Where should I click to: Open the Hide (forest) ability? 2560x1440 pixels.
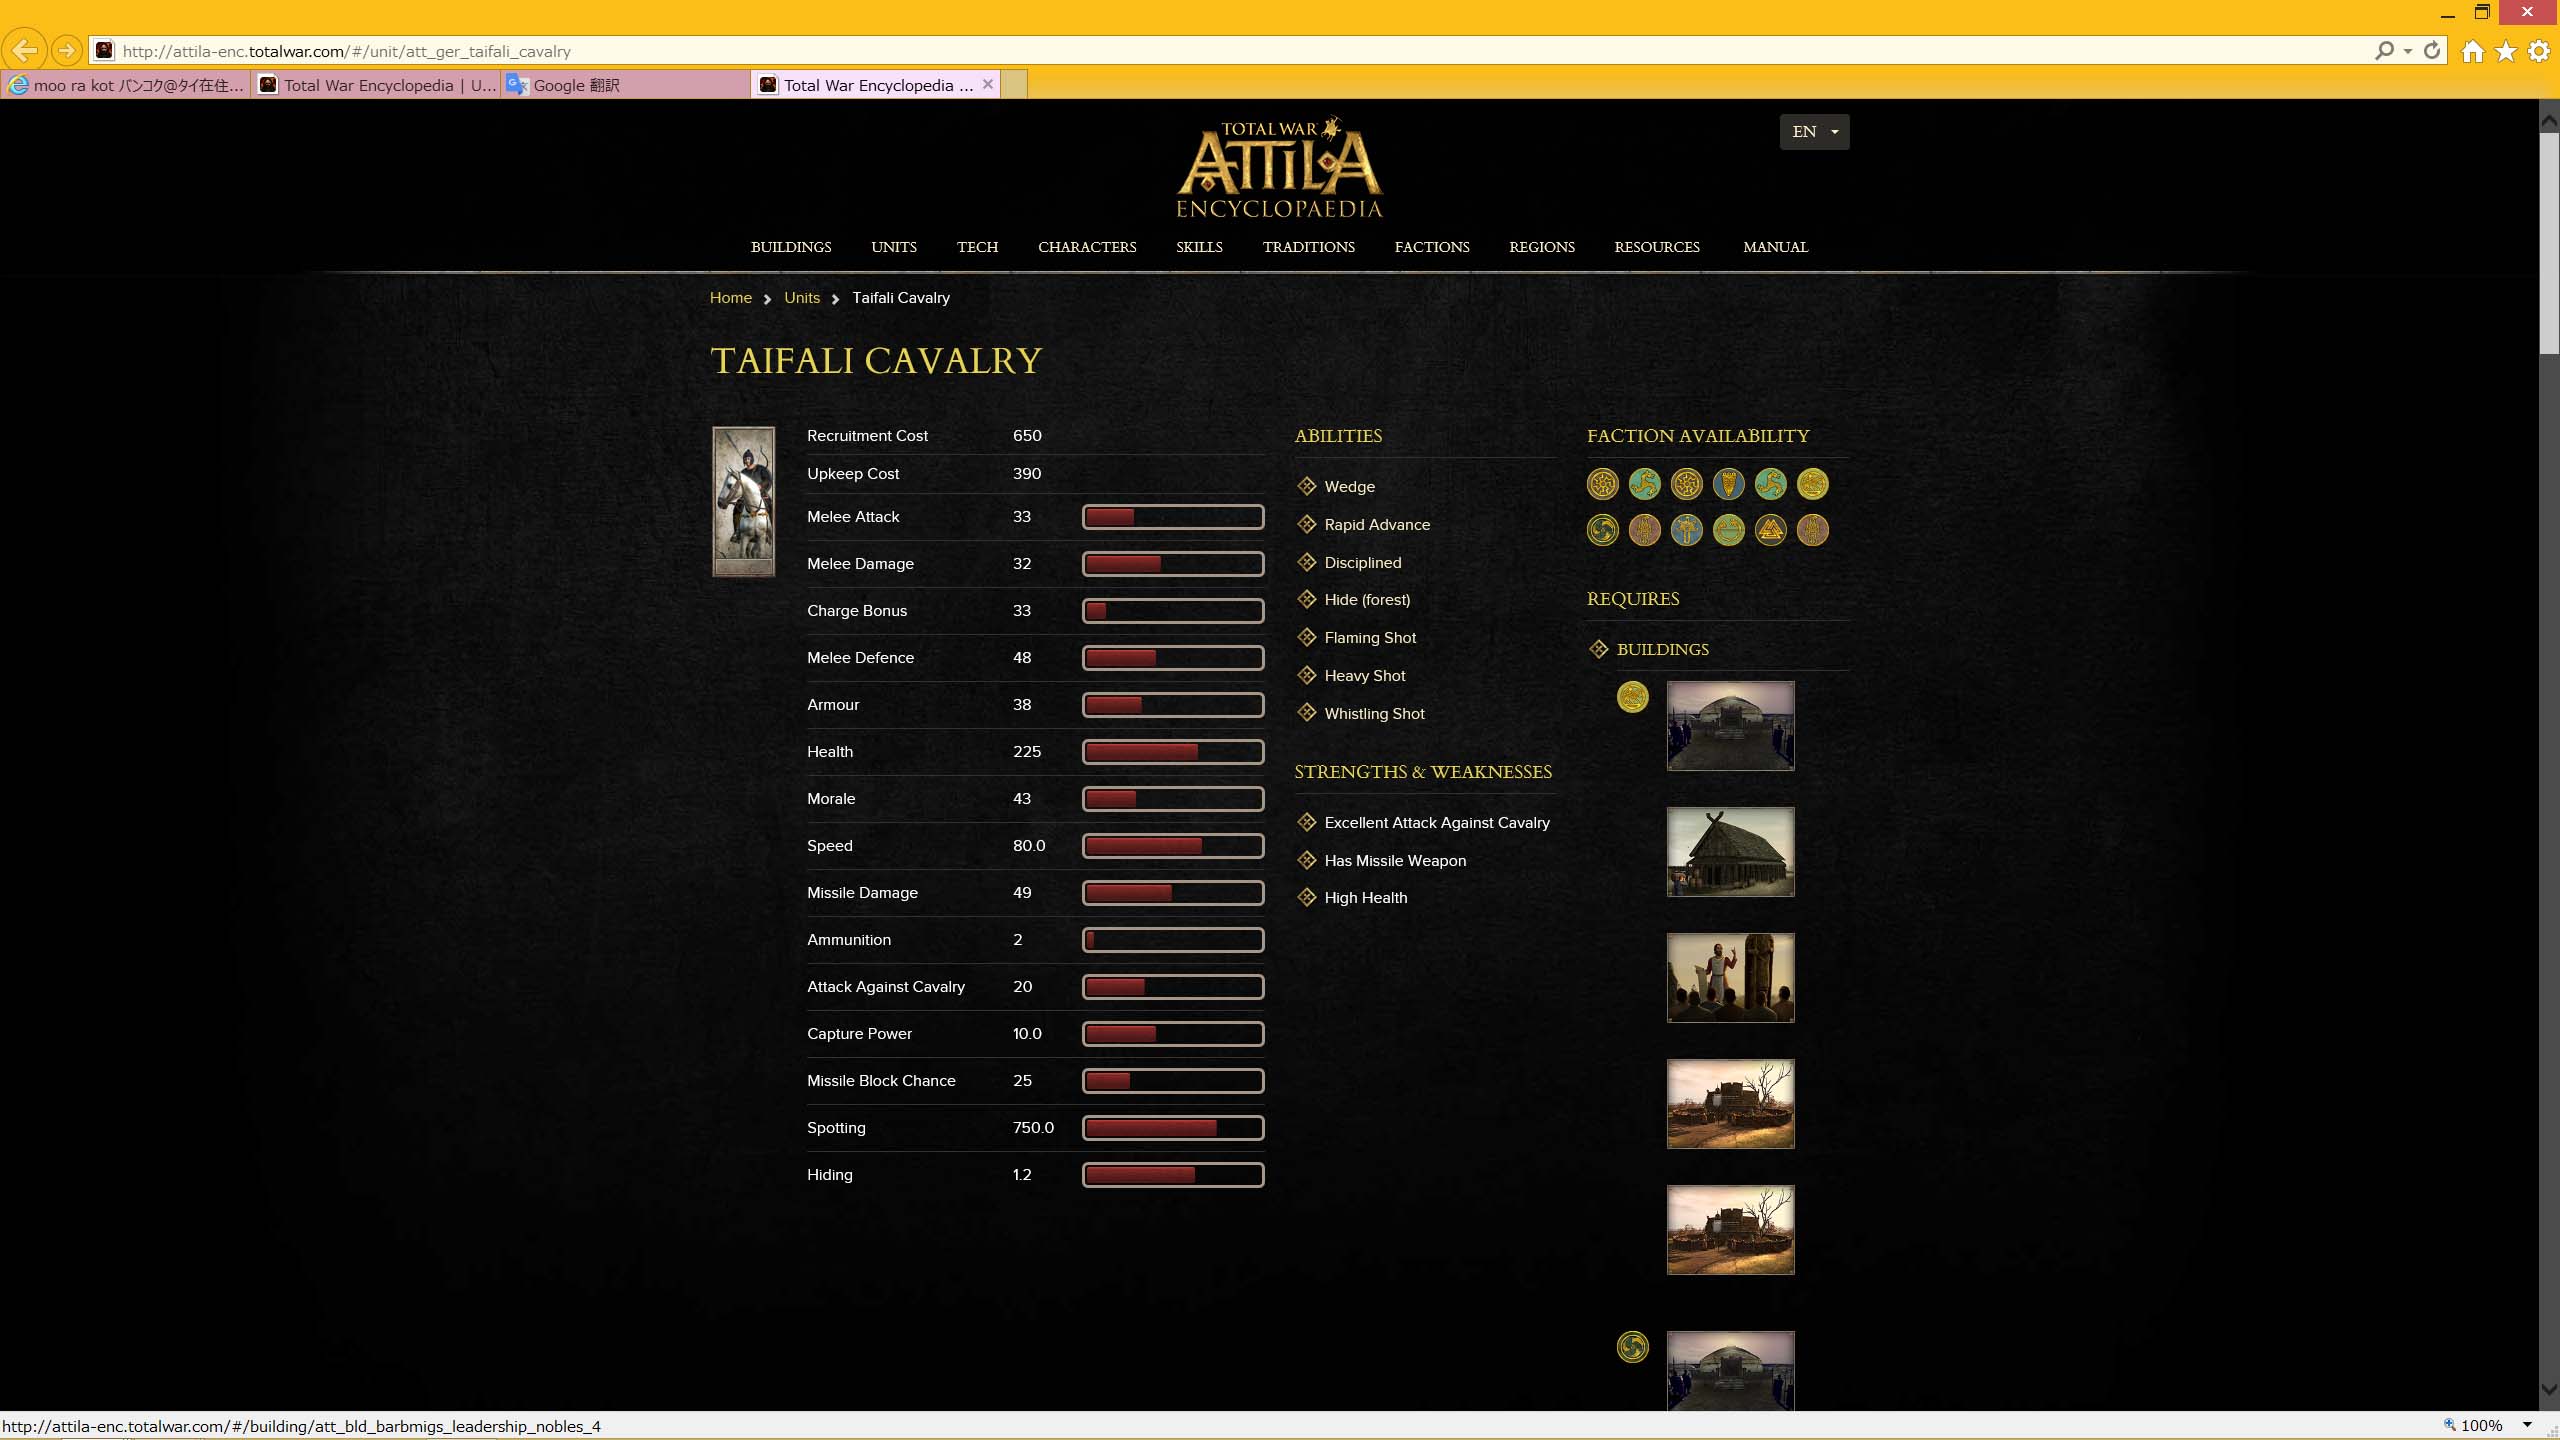click(x=1367, y=599)
